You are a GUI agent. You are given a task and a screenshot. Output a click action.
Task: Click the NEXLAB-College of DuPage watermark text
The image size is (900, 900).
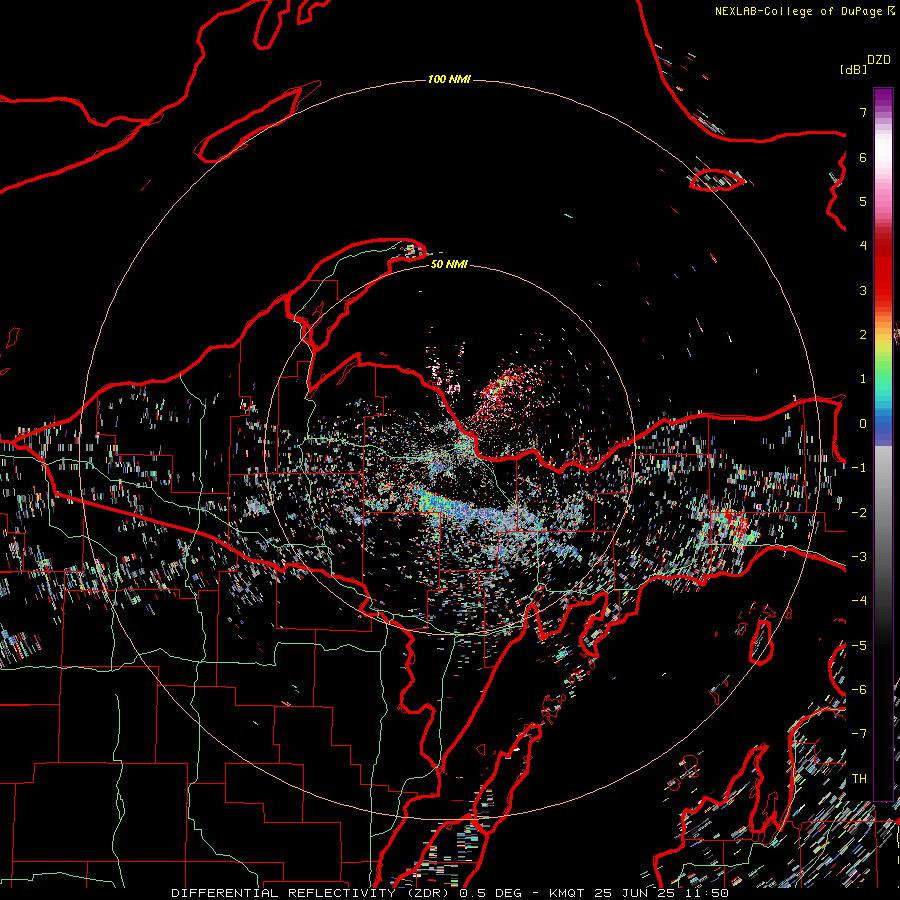799,11
